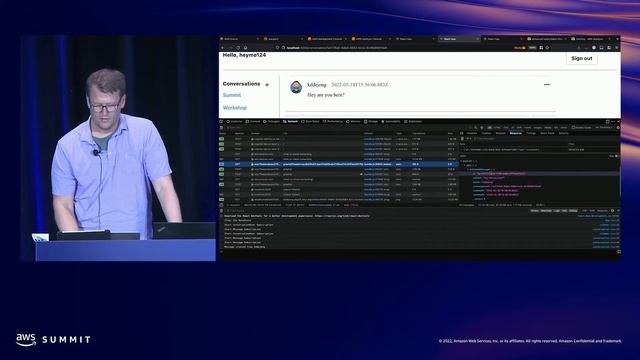
Task: Switch to the Console DevTools tab
Action: [x=253, y=122]
